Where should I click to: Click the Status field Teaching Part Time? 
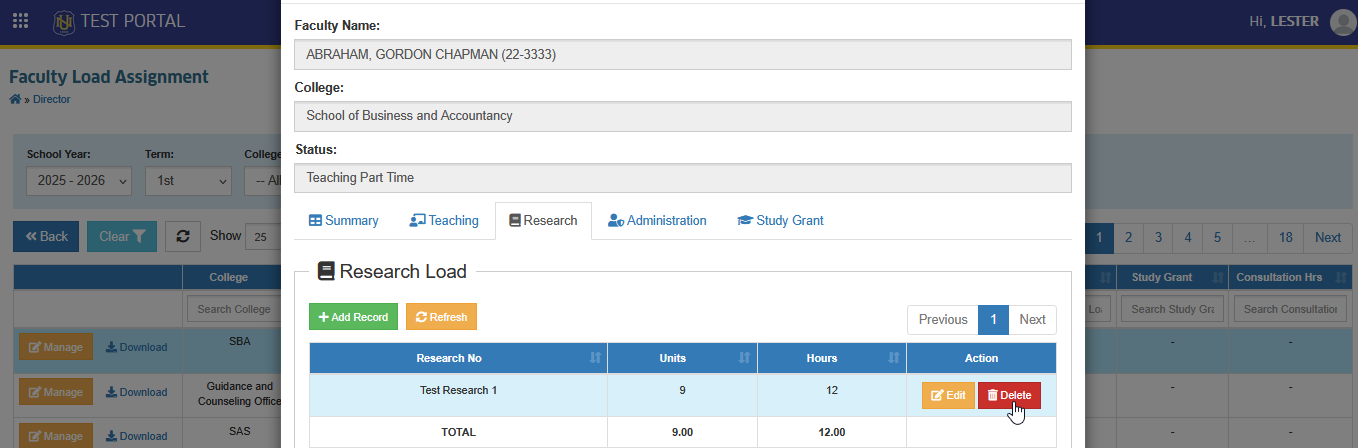tap(683, 178)
